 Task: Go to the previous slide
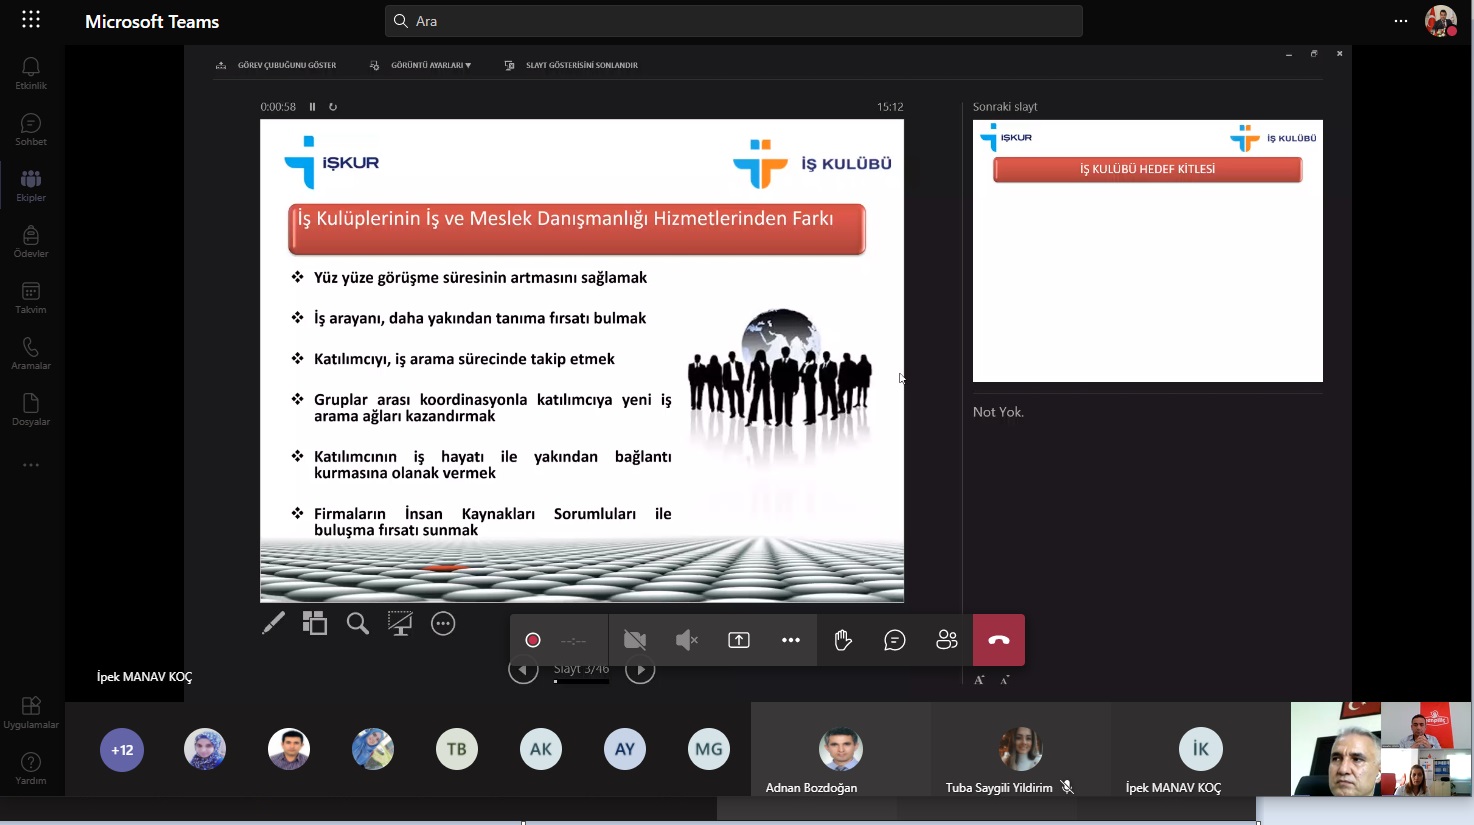[x=523, y=672]
